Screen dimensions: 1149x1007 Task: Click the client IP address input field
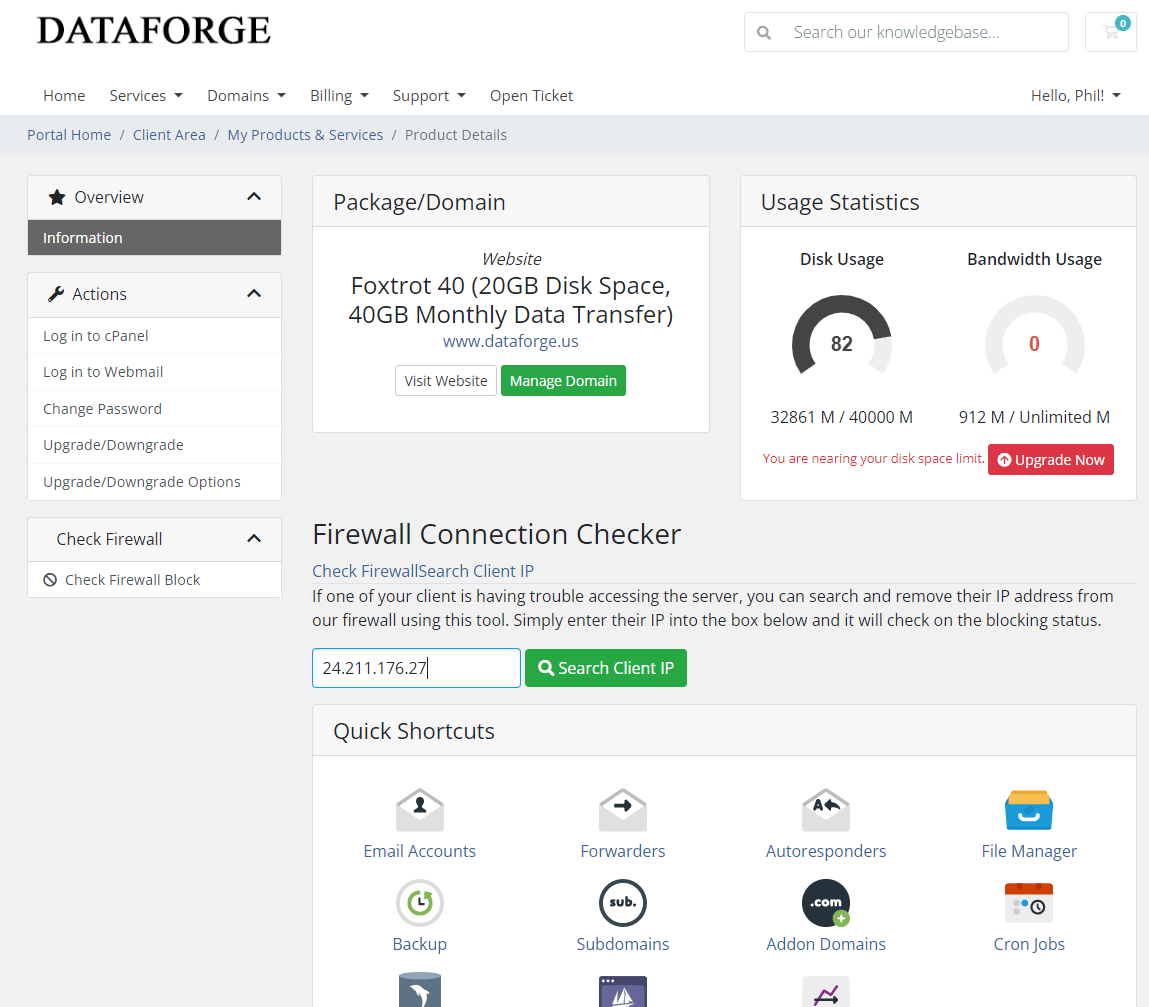[x=416, y=668]
